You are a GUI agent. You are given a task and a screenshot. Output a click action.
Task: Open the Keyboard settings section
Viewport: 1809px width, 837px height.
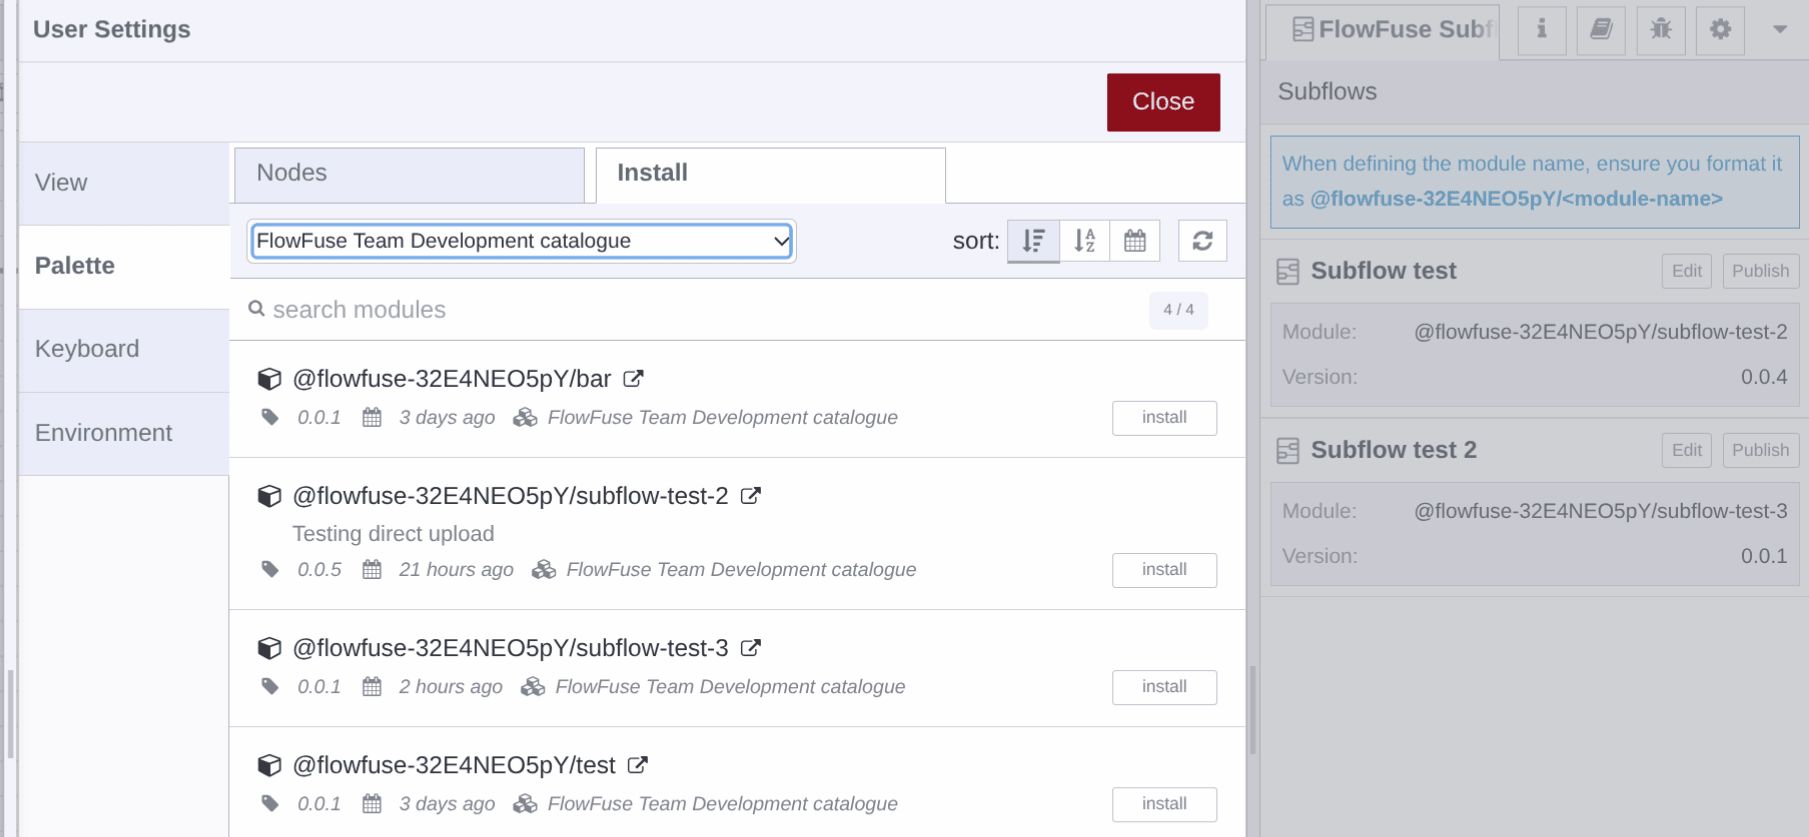[x=124, y=349]
